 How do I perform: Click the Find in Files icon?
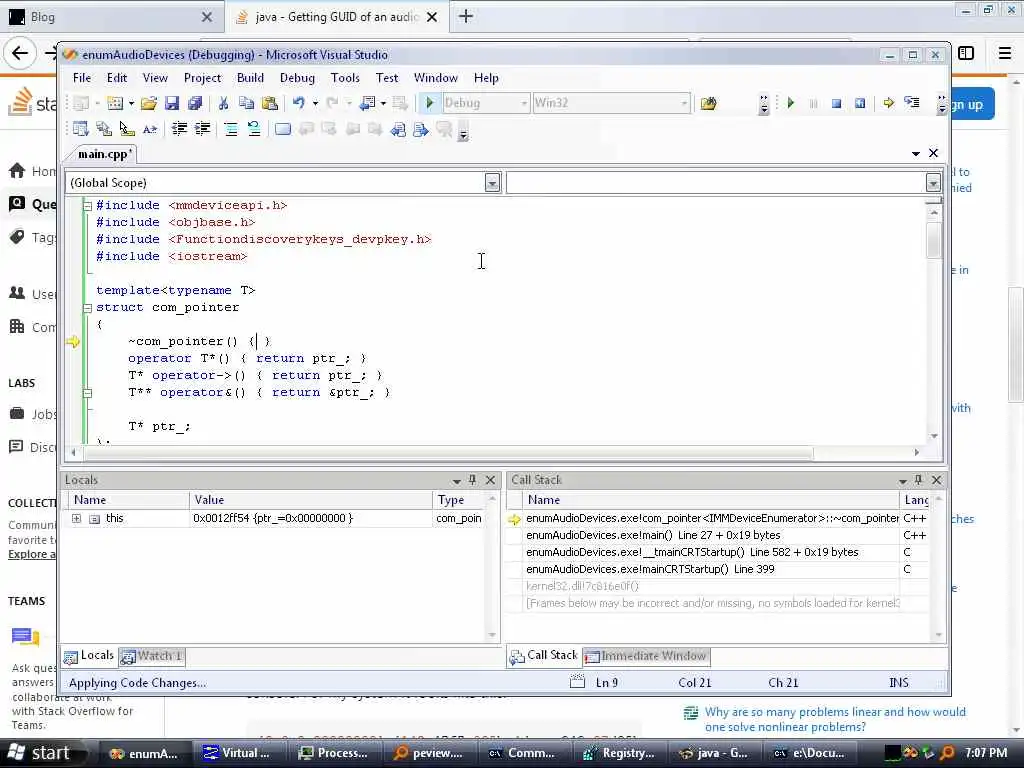(x=709, y=103)
